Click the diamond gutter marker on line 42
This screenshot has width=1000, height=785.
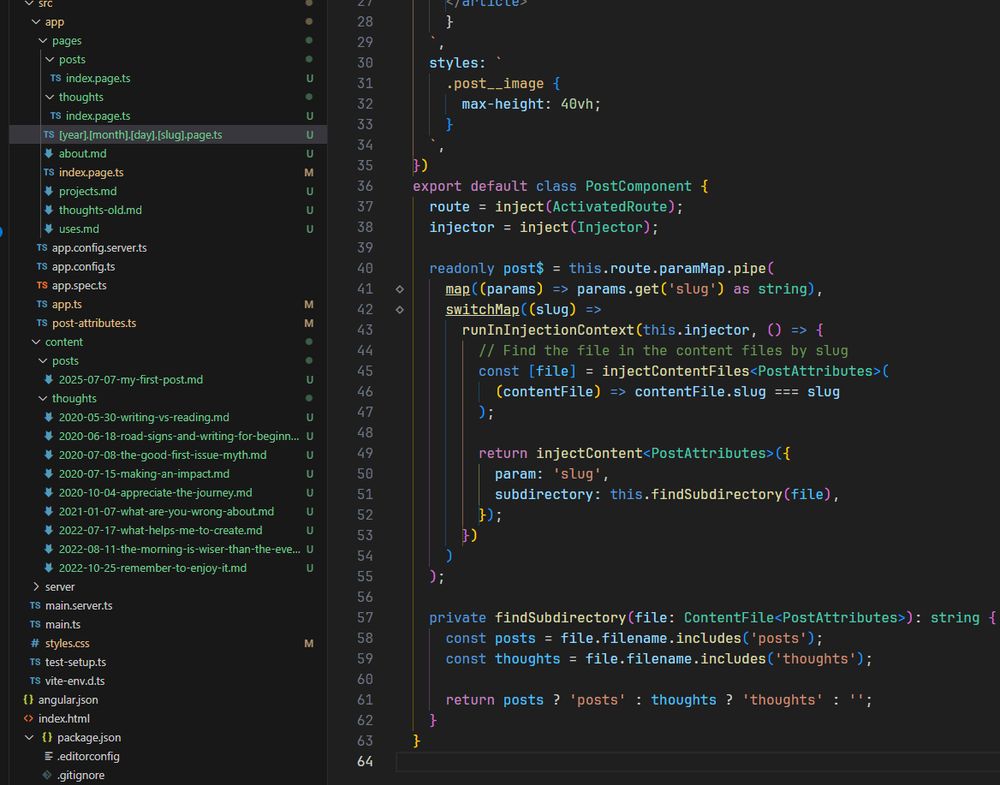(x=399, y=310)
